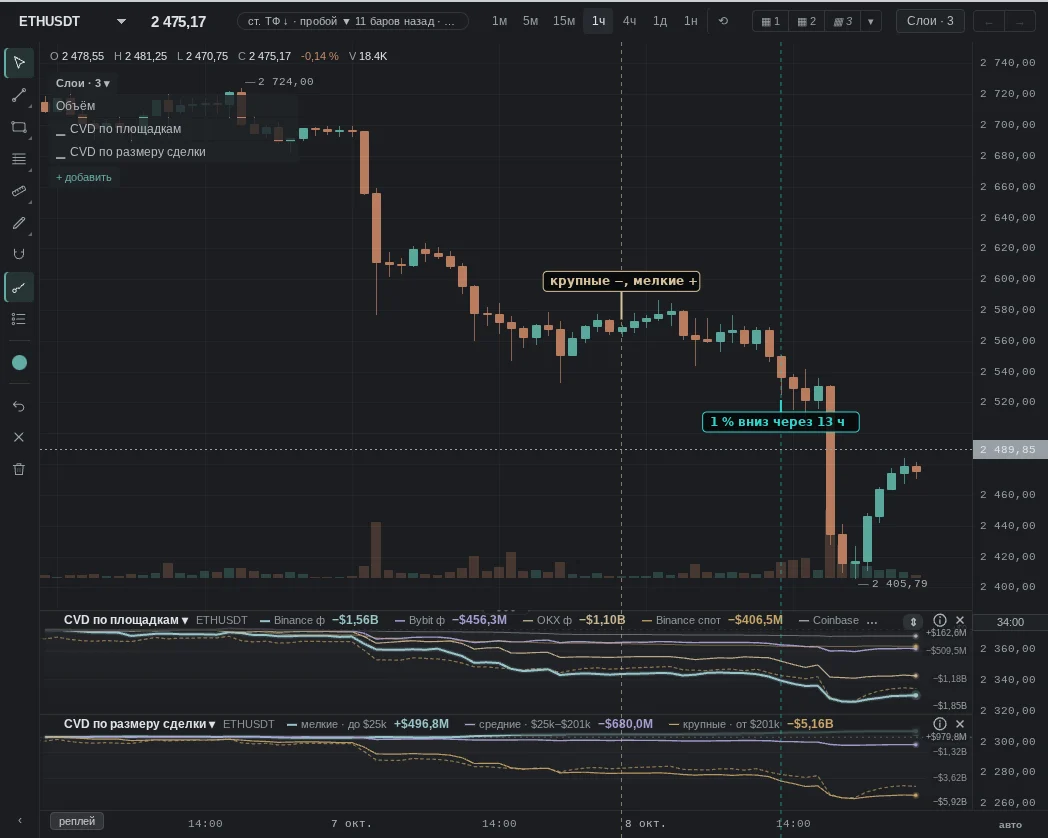The height and width of the screenshot is (838, 1048).
Task: Click the Coinbase series label
Action: 829,620
